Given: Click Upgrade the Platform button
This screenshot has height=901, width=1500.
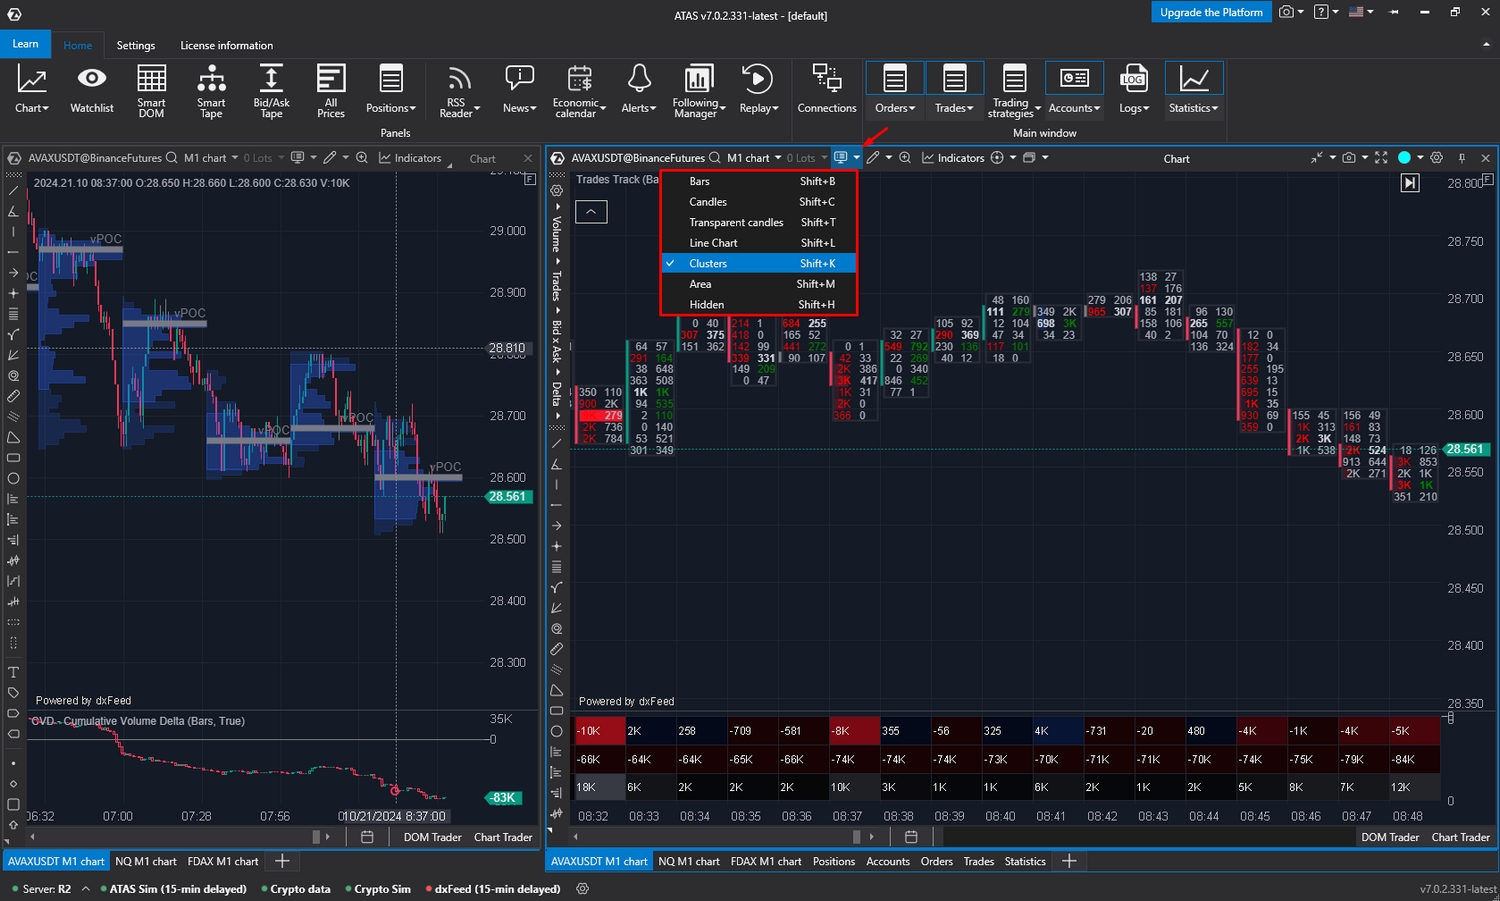Looking at the screenshot, I should (x=1211, y=12).
